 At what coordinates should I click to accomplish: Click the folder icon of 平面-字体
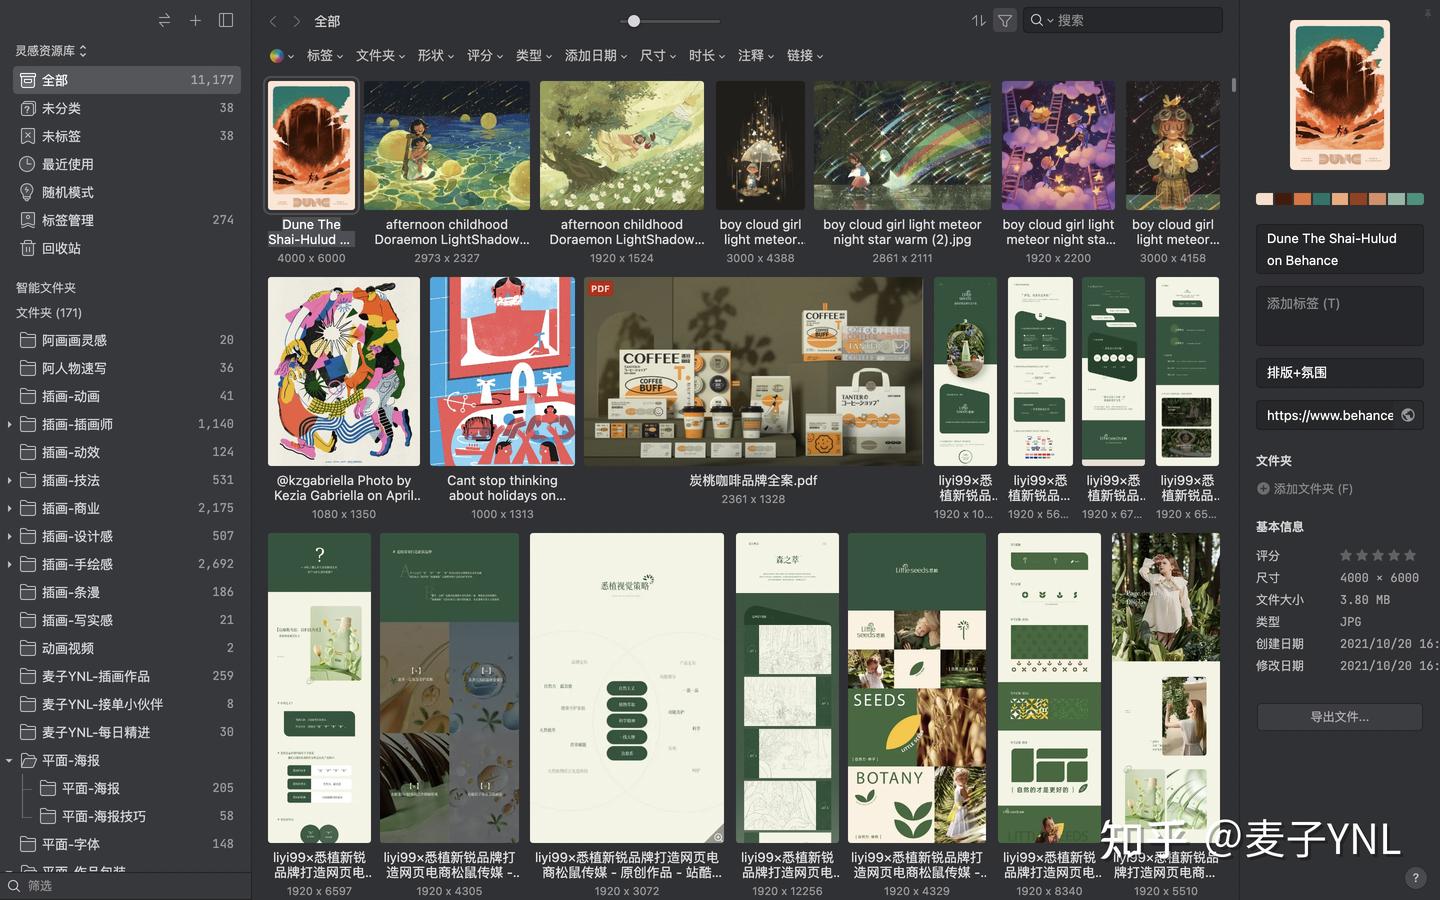28,844
